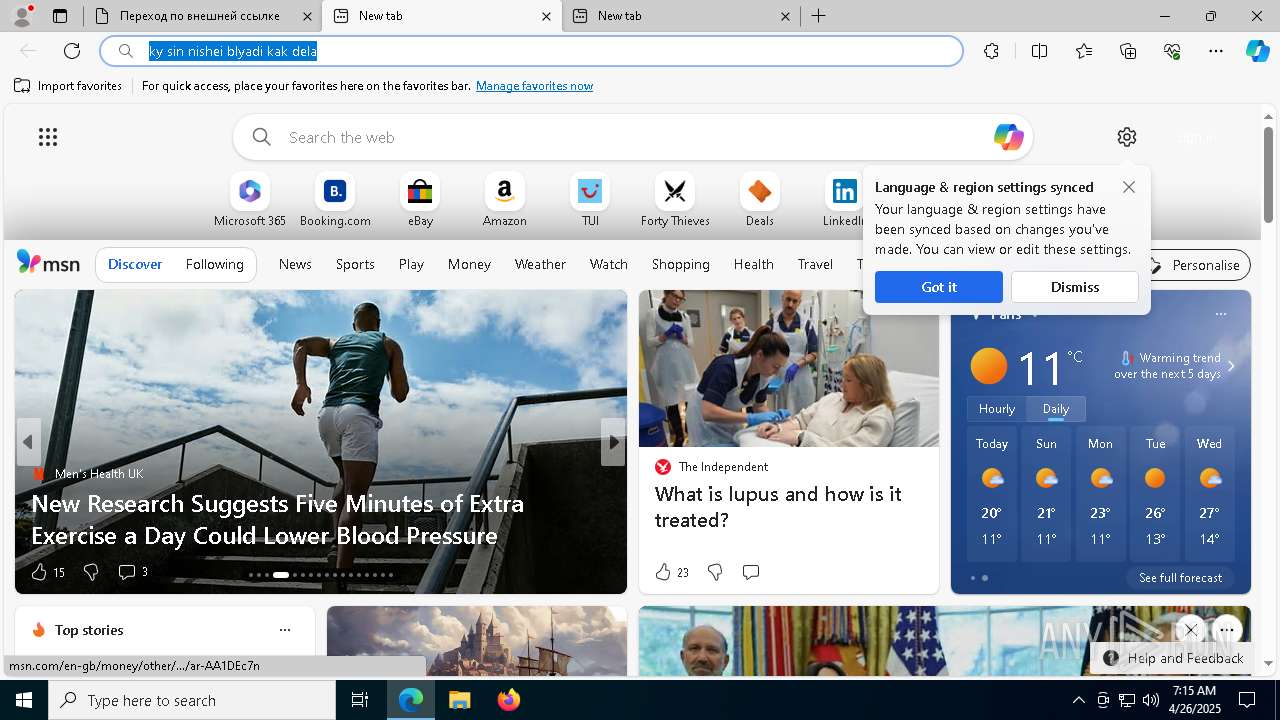Viewport: 1280px width, 720px height.
Task: Open the tab actions menu icon
Action: 60,16
